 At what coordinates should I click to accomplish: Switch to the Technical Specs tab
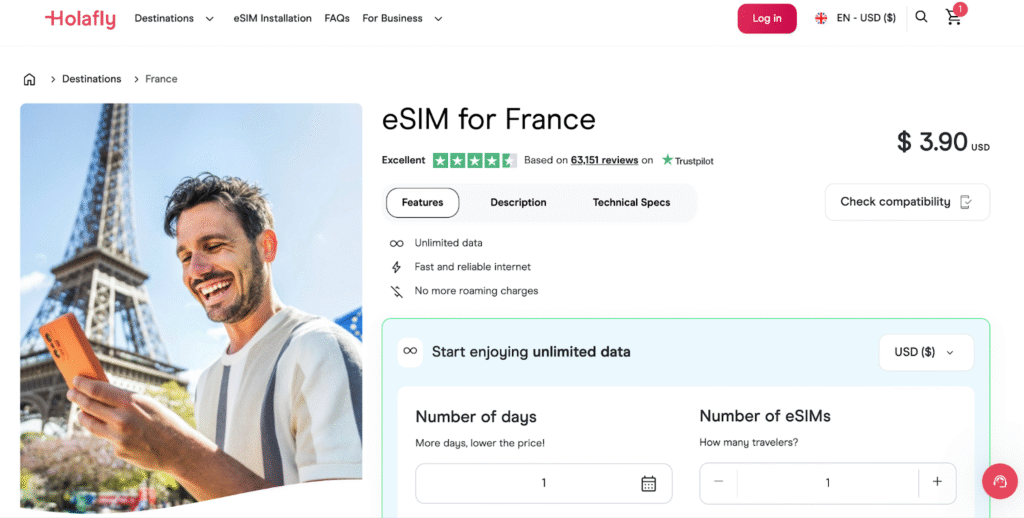[631, 202]
